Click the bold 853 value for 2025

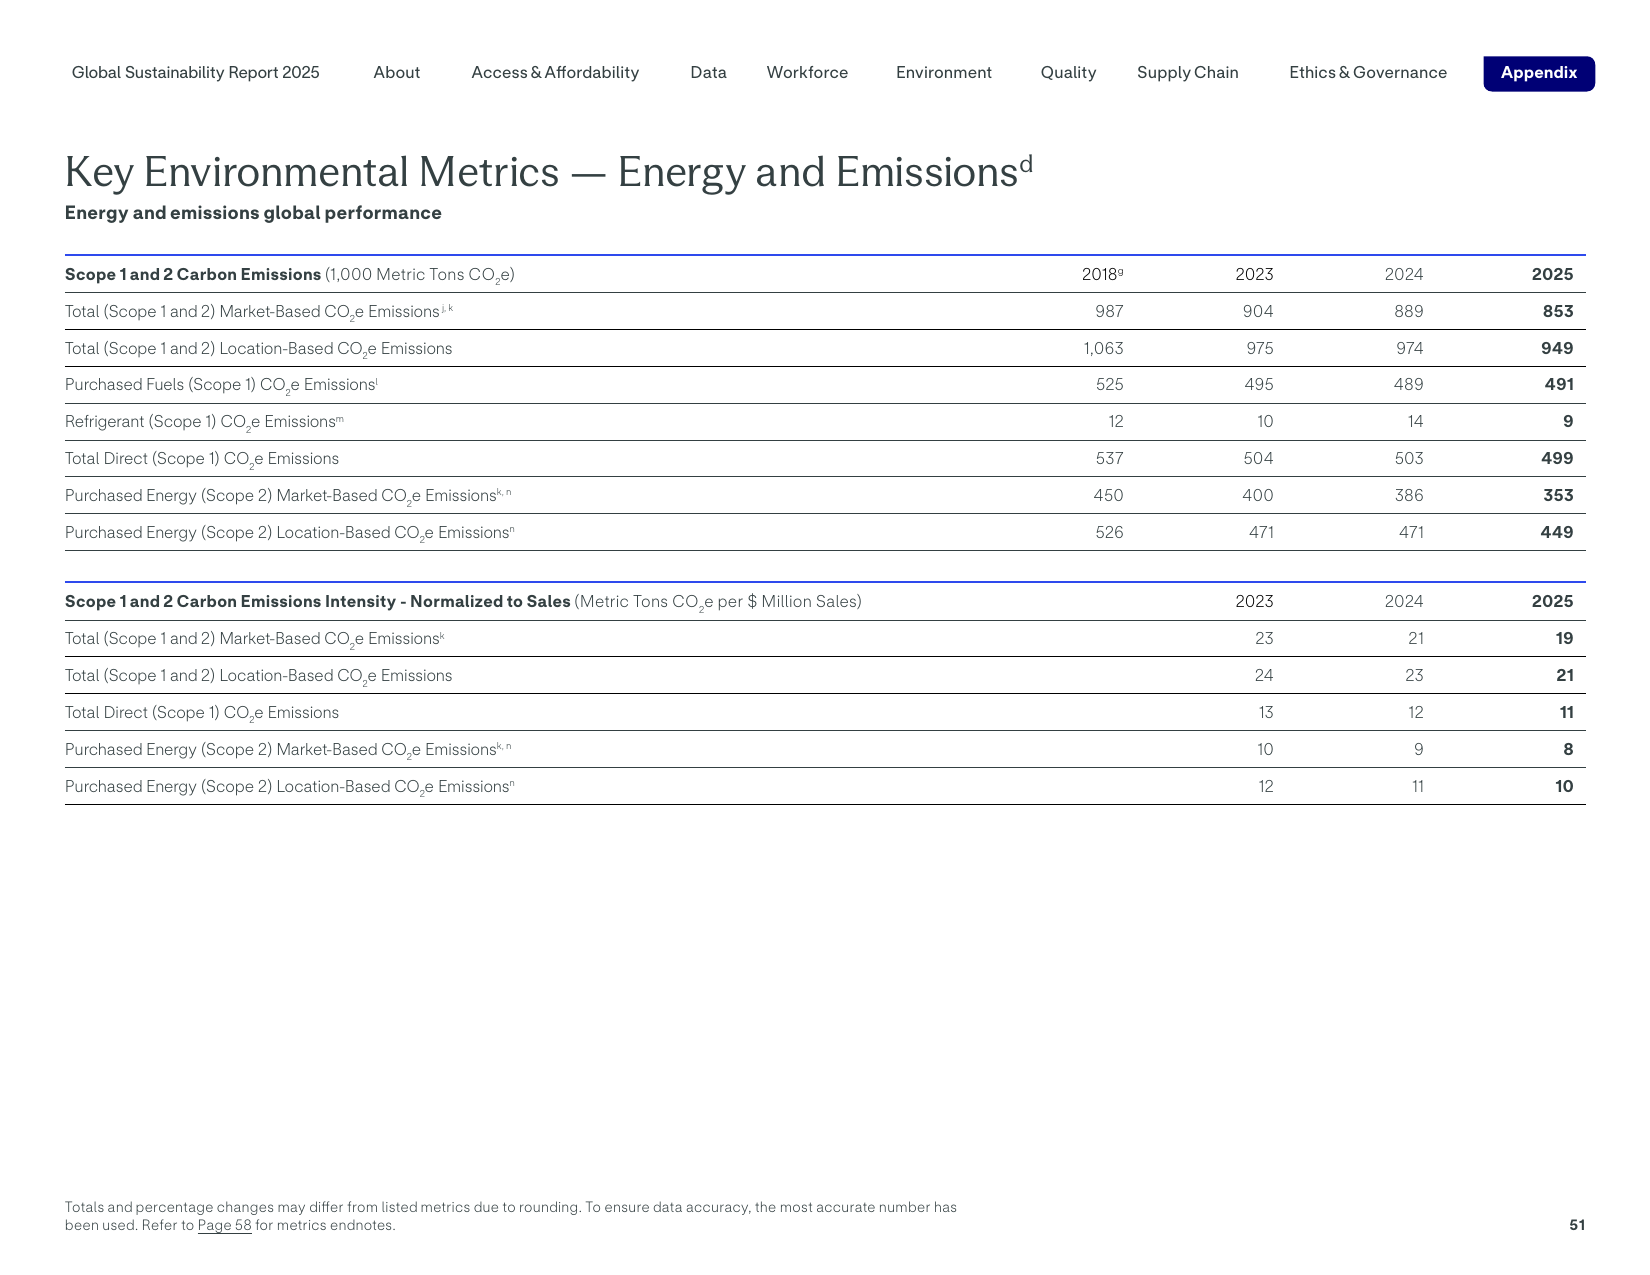(1558, 312)
